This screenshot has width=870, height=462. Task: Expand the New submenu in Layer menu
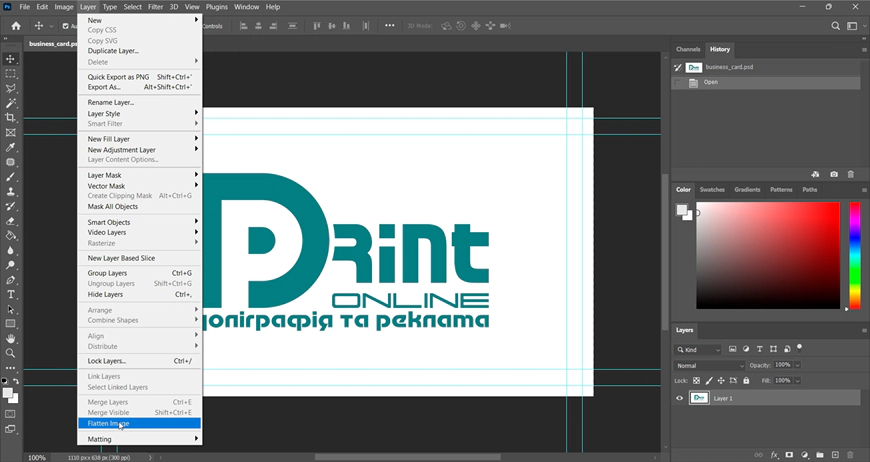pos(140,20)
